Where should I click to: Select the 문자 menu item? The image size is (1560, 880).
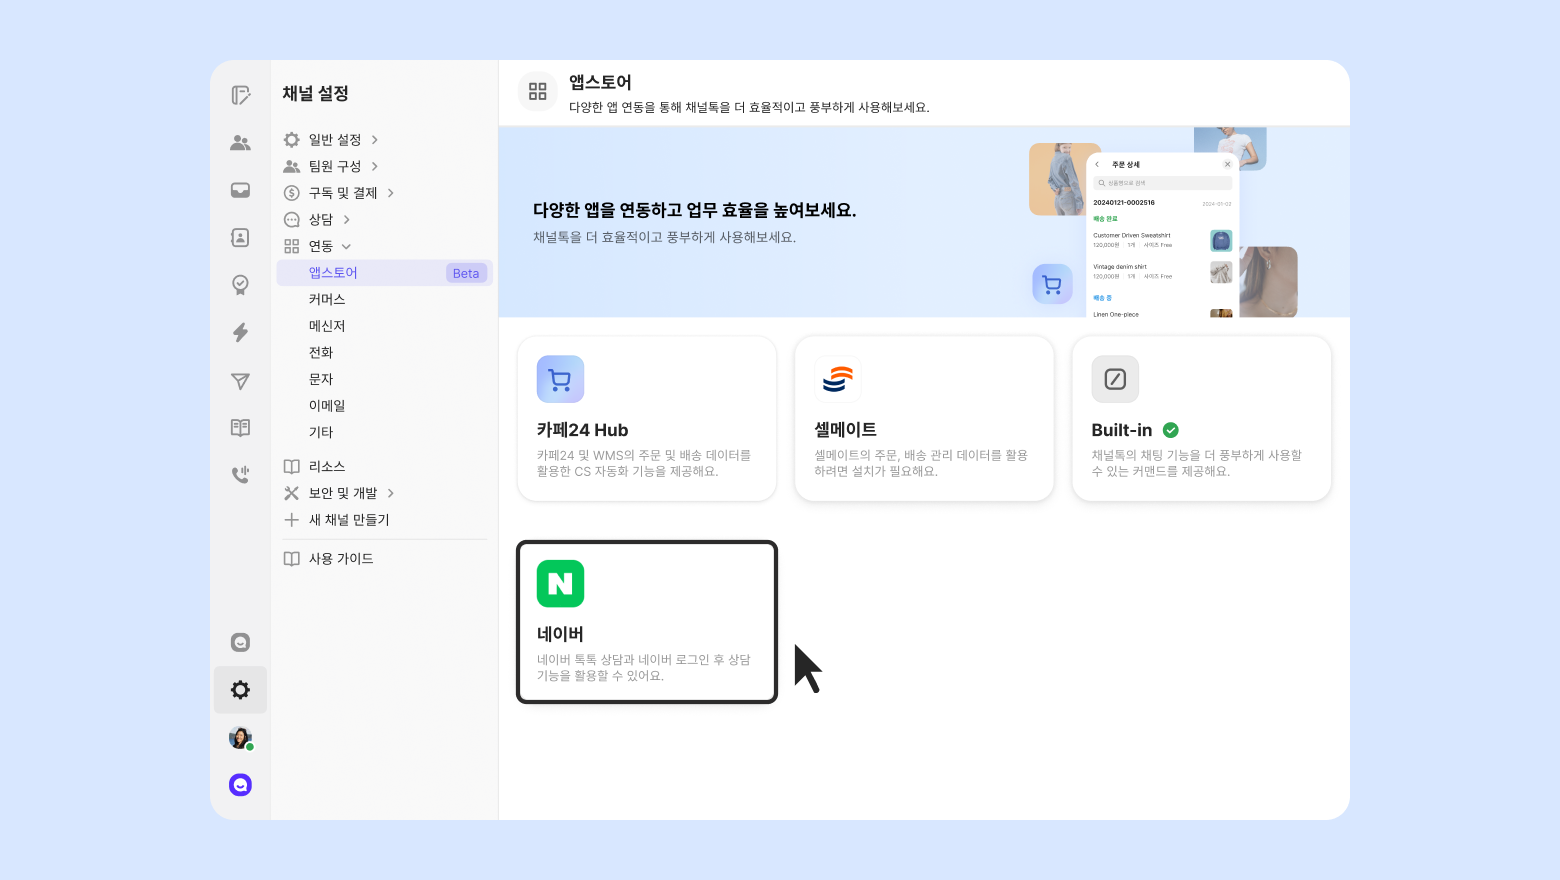[x=321, y=379]
